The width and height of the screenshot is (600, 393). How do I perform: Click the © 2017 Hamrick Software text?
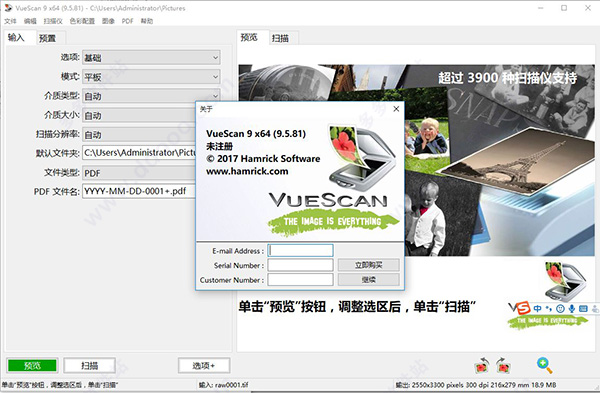pyautogui.click(x=263, y=158)
